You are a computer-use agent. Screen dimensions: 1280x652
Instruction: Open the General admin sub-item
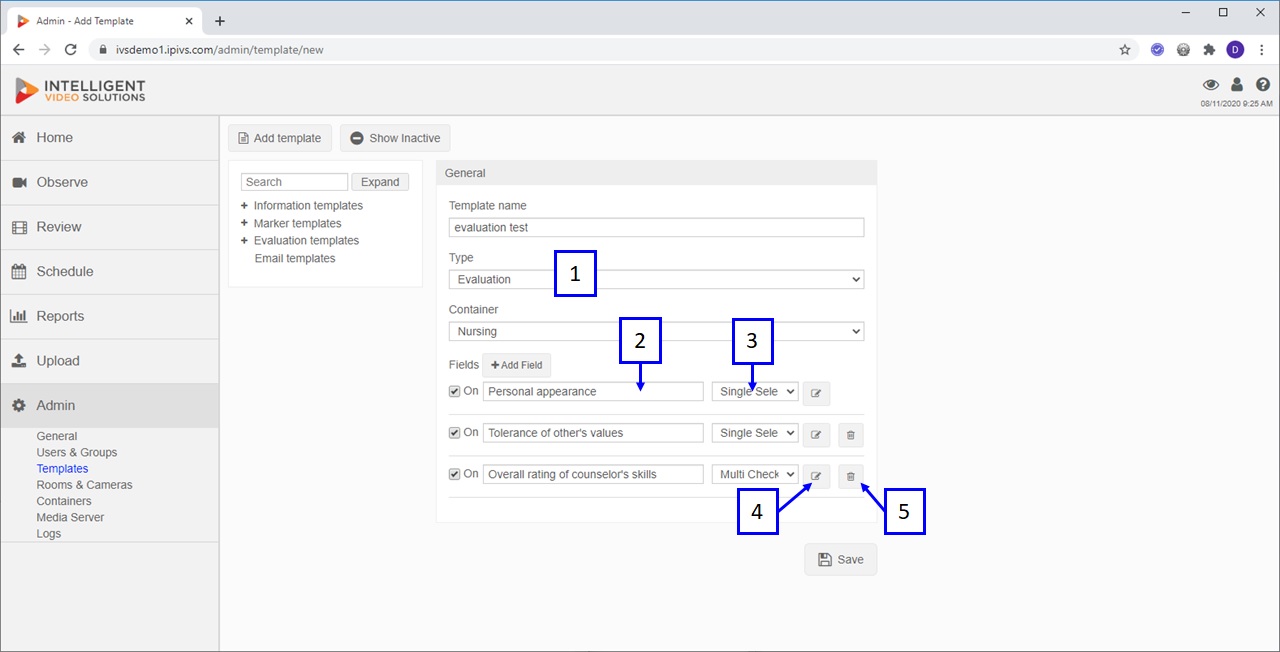coord(57,437)
